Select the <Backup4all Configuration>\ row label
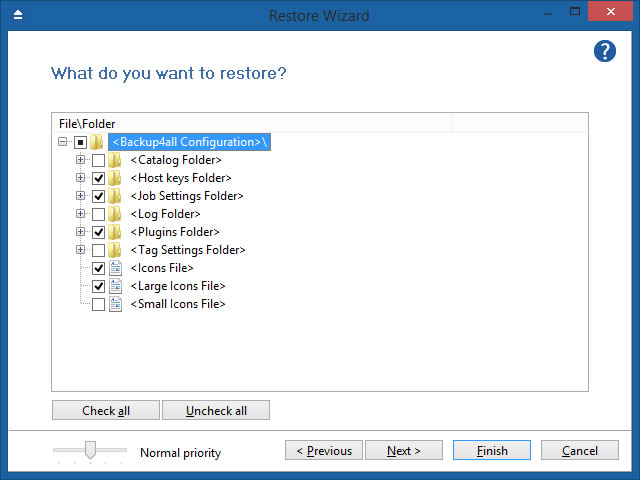 point(189,142)
